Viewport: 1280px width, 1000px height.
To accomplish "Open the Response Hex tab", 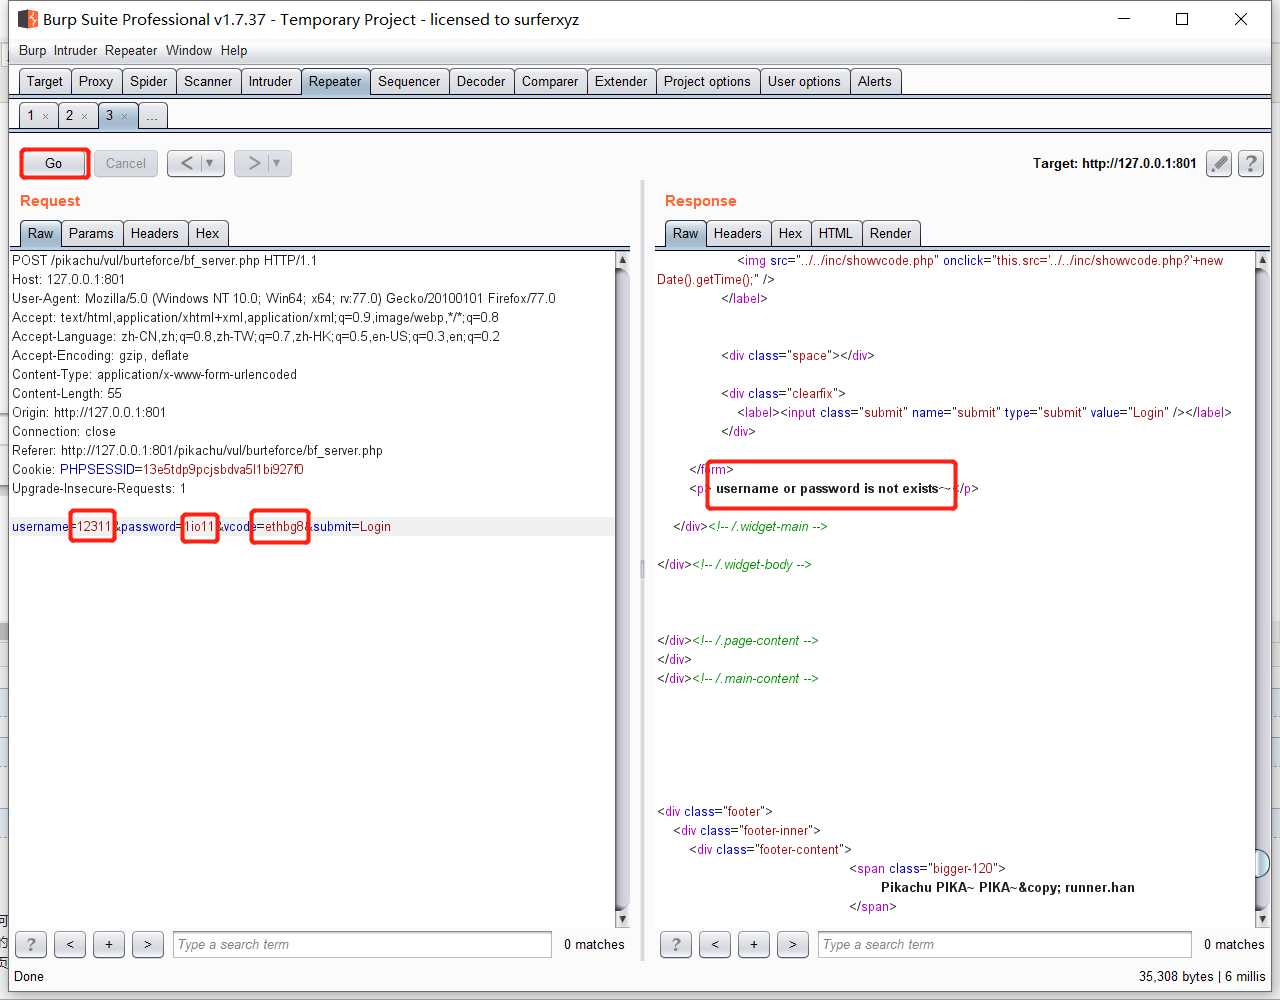I will coord(791,233).
